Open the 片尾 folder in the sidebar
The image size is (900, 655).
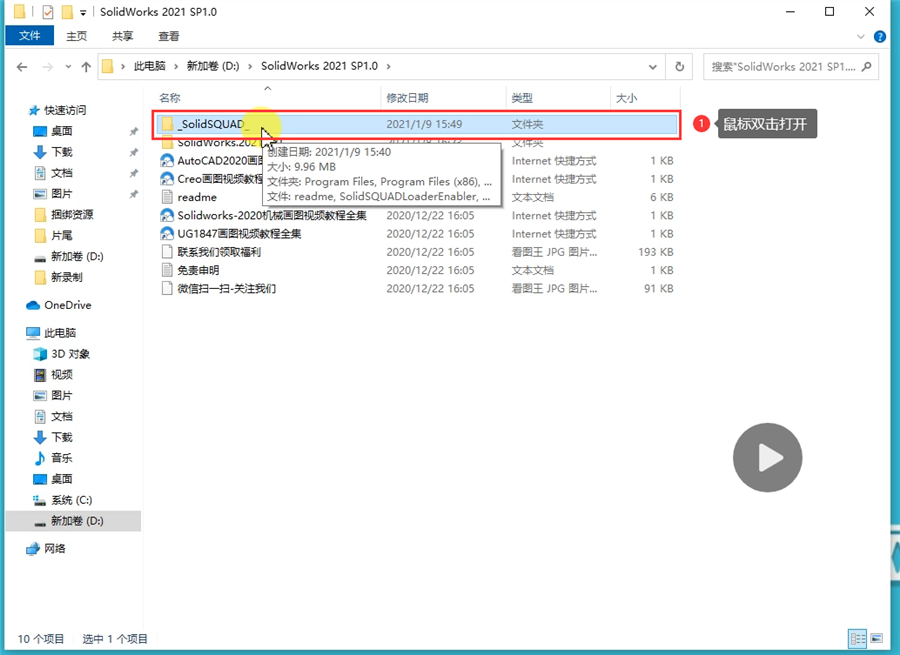click(x=61, y=235)
